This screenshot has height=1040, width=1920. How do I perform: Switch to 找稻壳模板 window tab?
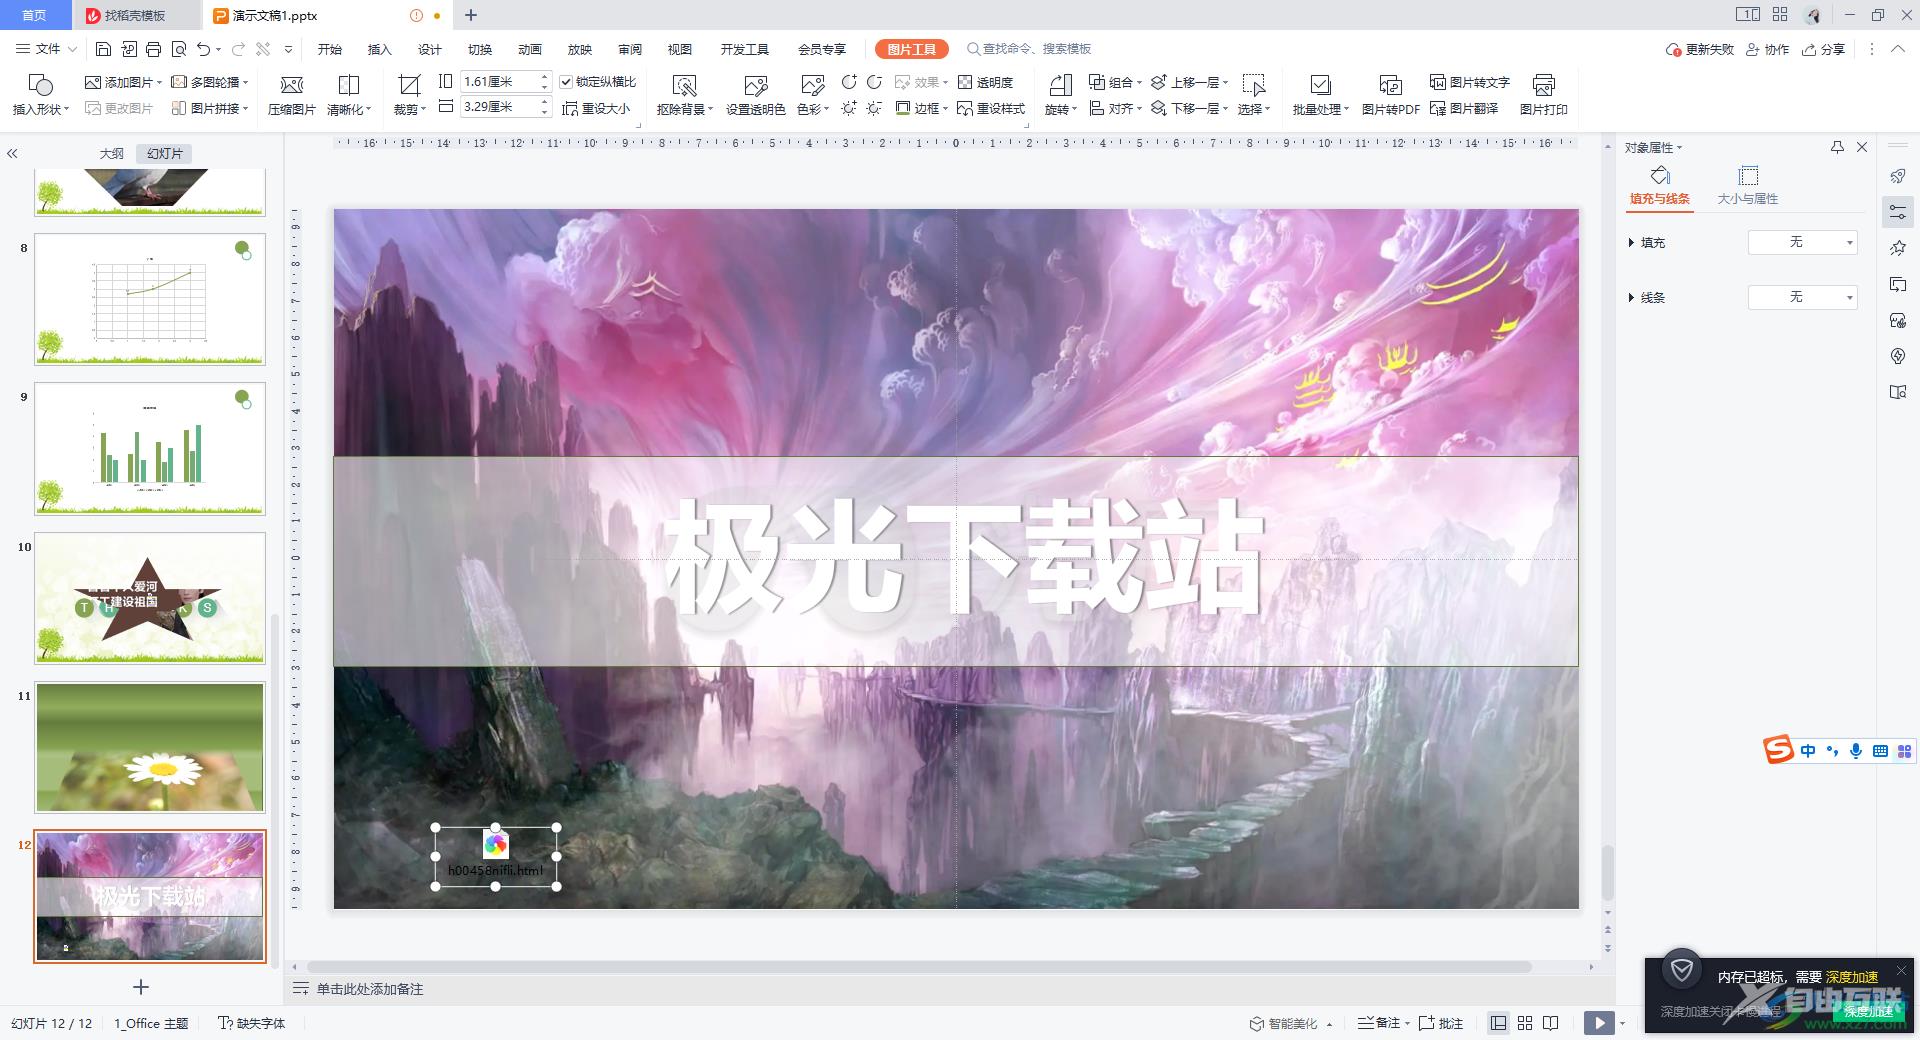tap(136, 15)
